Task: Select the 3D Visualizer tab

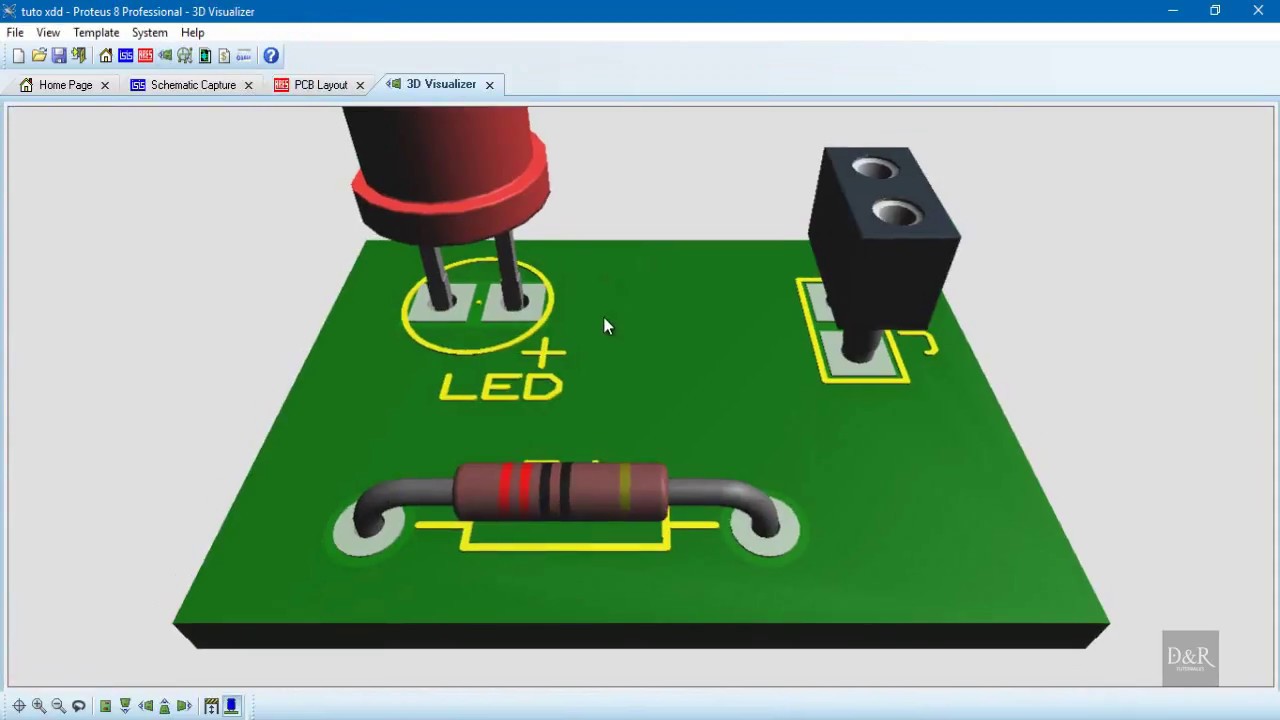Action: coord(441,84)
